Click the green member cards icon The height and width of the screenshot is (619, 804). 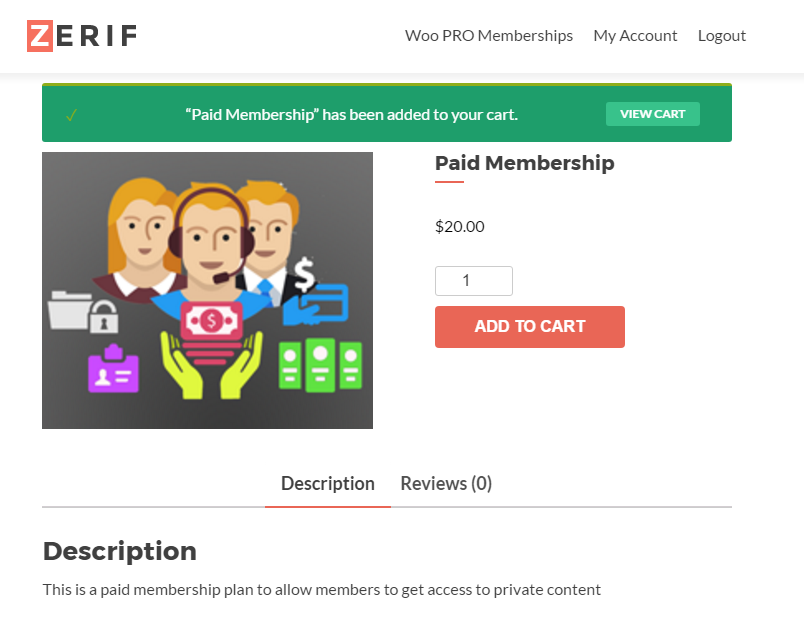320,365
